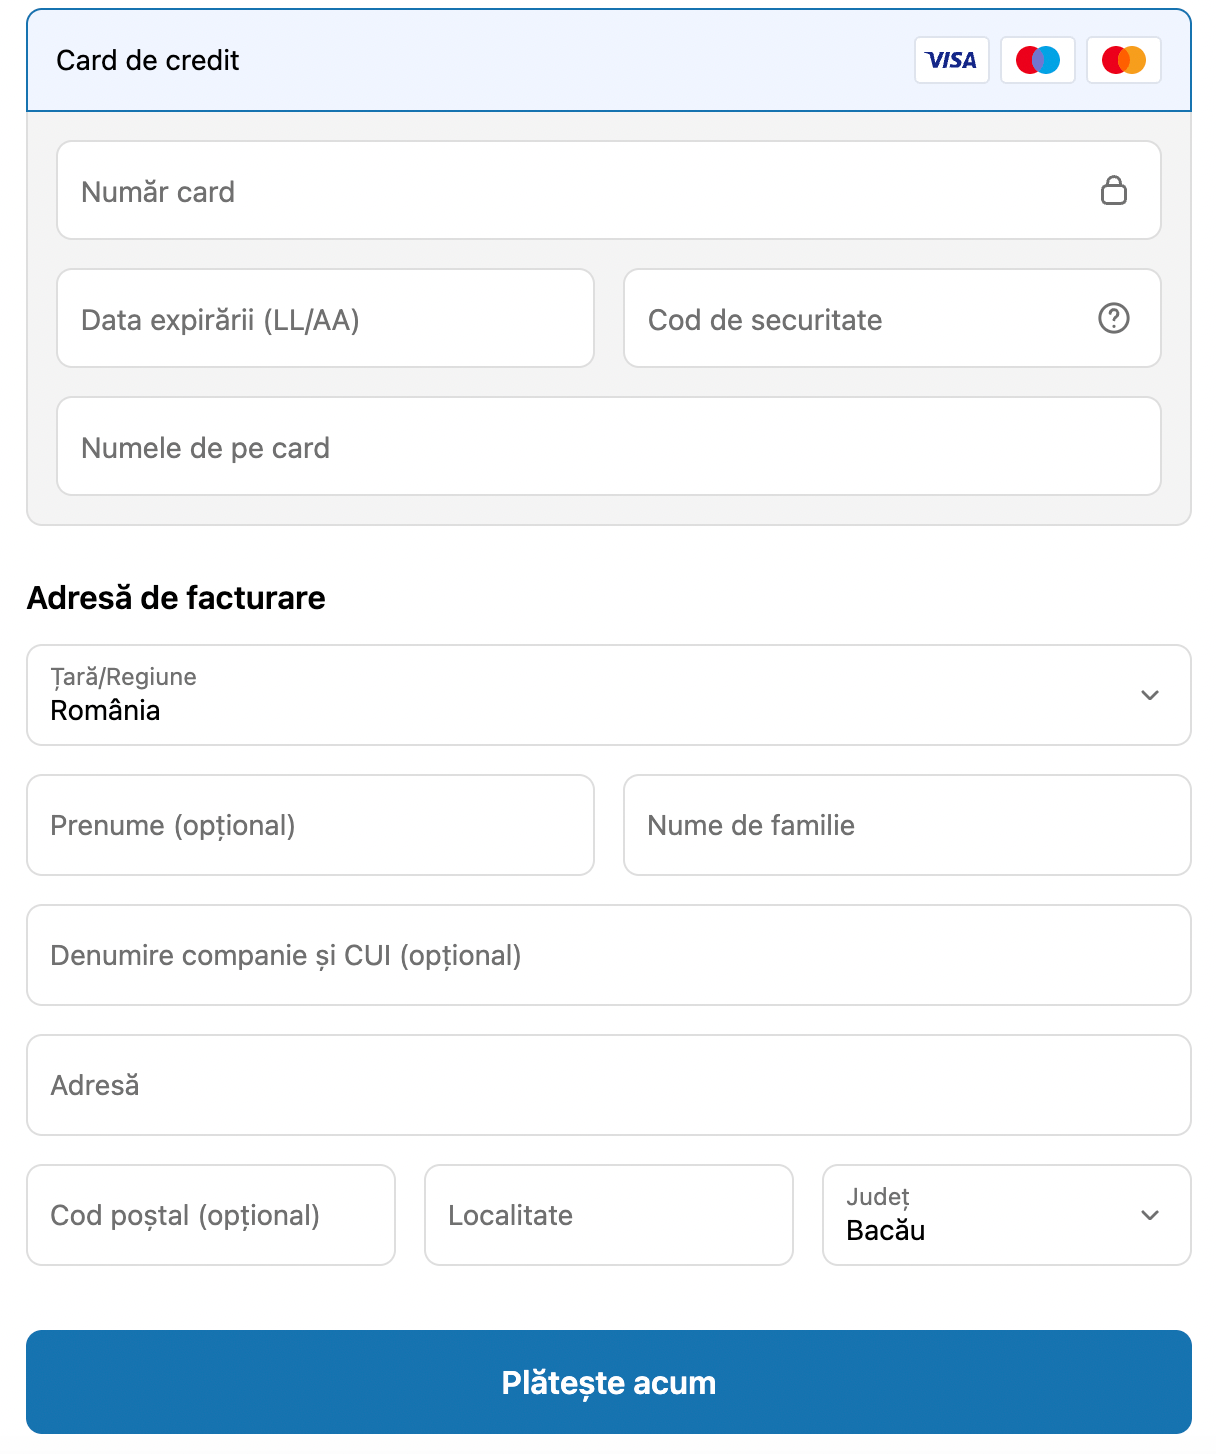Expand county list via Bacău chevron arrow
The height and width of the screenshot is (1454, 1216).
1150,1215
